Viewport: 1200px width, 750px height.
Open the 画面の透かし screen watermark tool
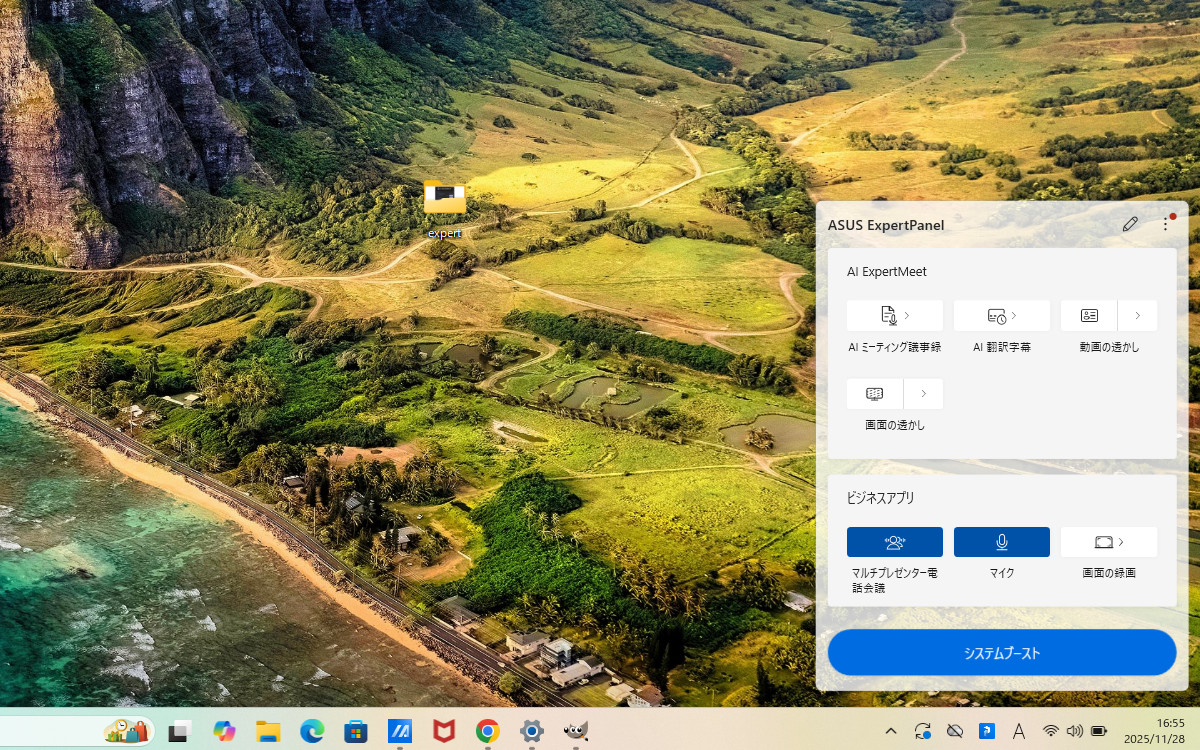[874, 393]
